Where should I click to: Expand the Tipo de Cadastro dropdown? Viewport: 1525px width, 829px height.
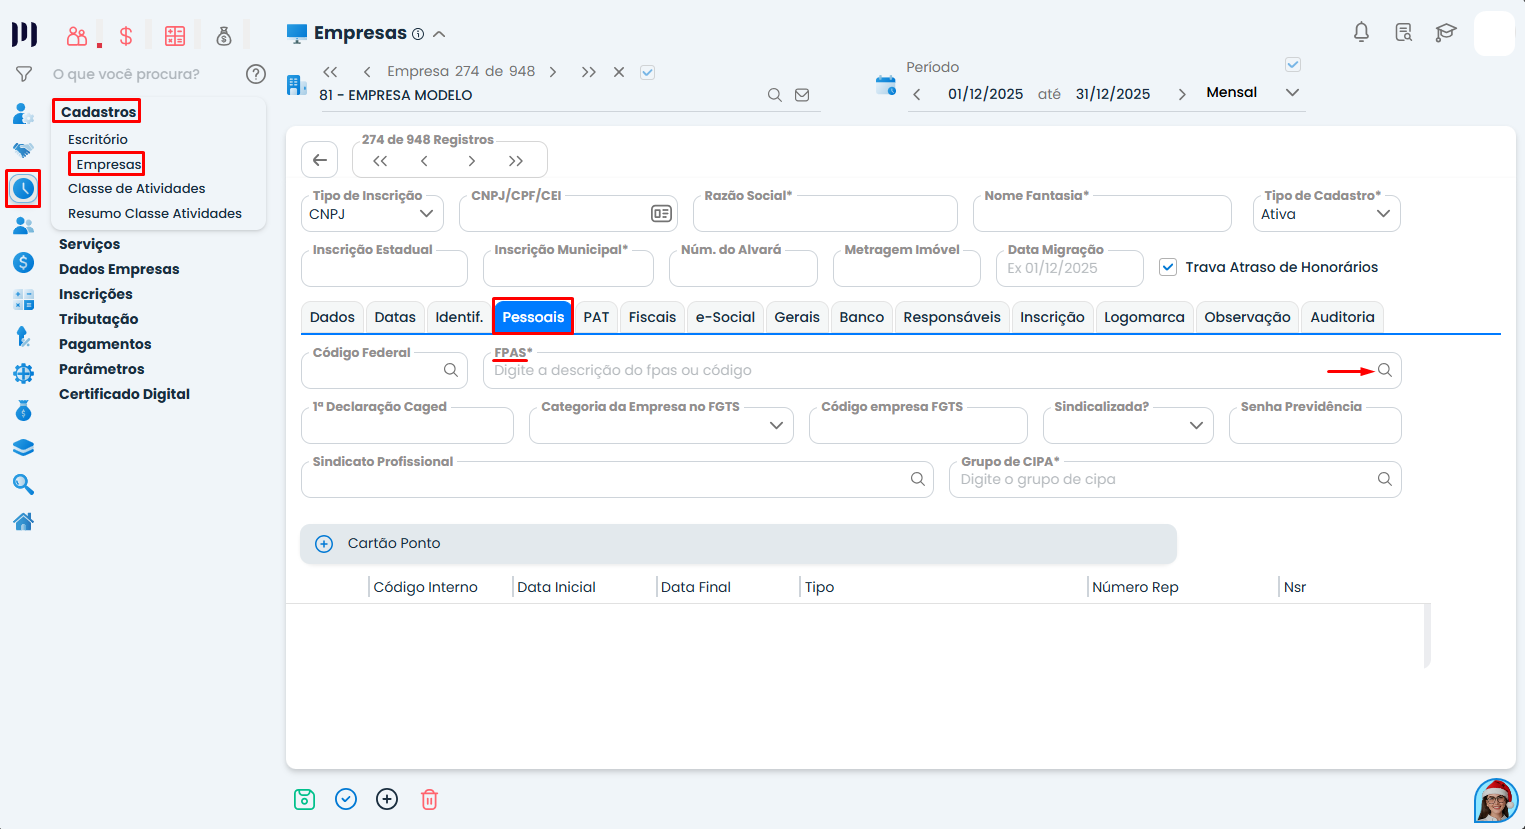click(1326, 214)
